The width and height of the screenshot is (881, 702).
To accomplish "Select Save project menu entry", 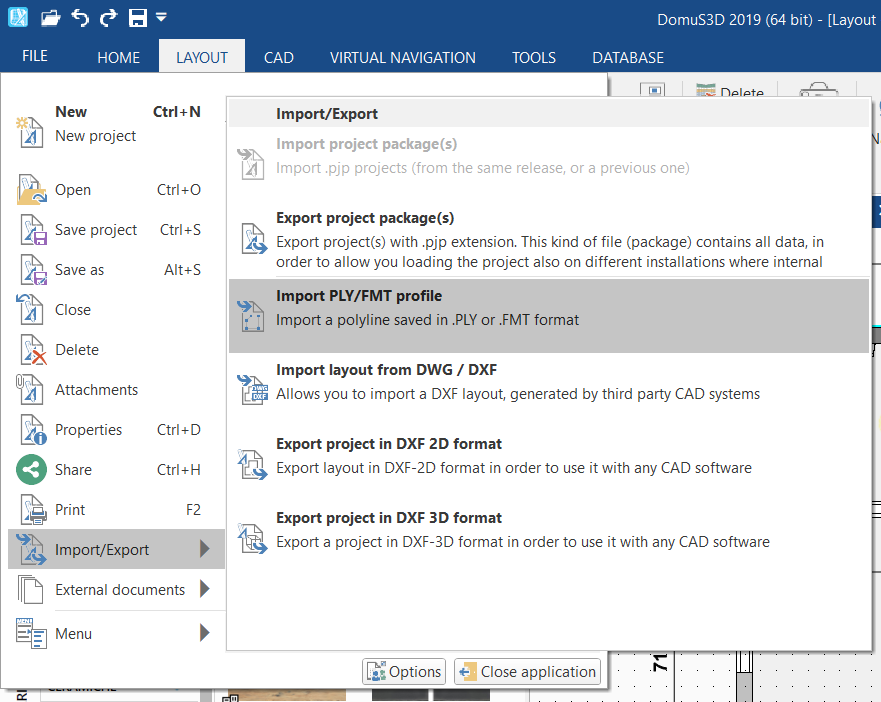I will point(116,230).
